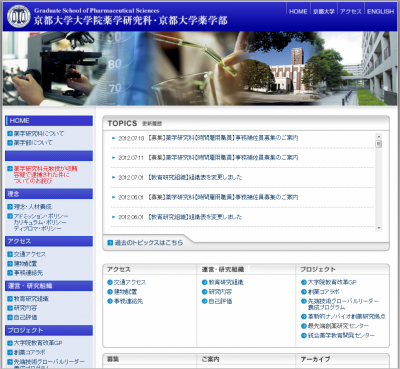Click the bullet icon beside sidebar 先端技術グローバルリーダー
Screen dimensions: 400x369
pos(10,362)
